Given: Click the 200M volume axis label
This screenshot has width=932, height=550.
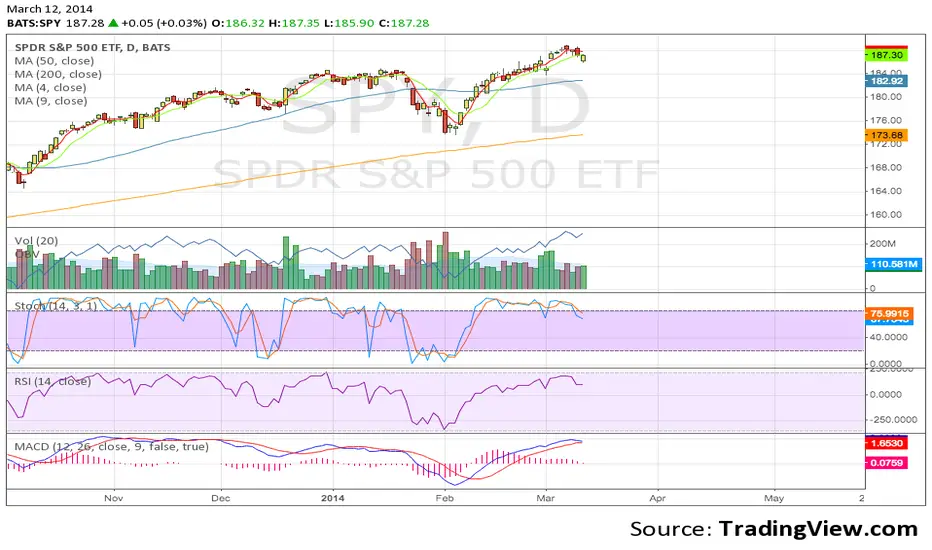Looking at the screenshot, I should (x=882, y=243).
